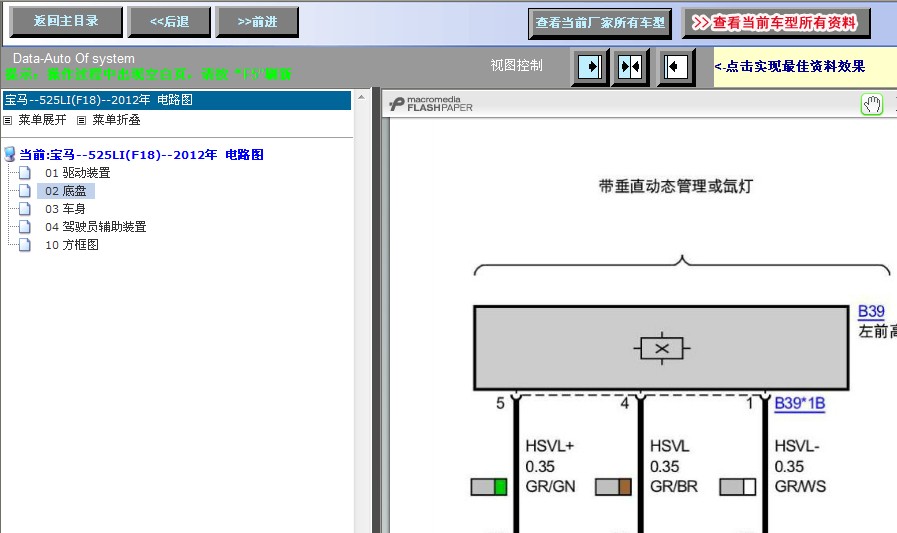
Task: Select the tree root 当前:宝马--525LI(F18)
Action: 141,154
